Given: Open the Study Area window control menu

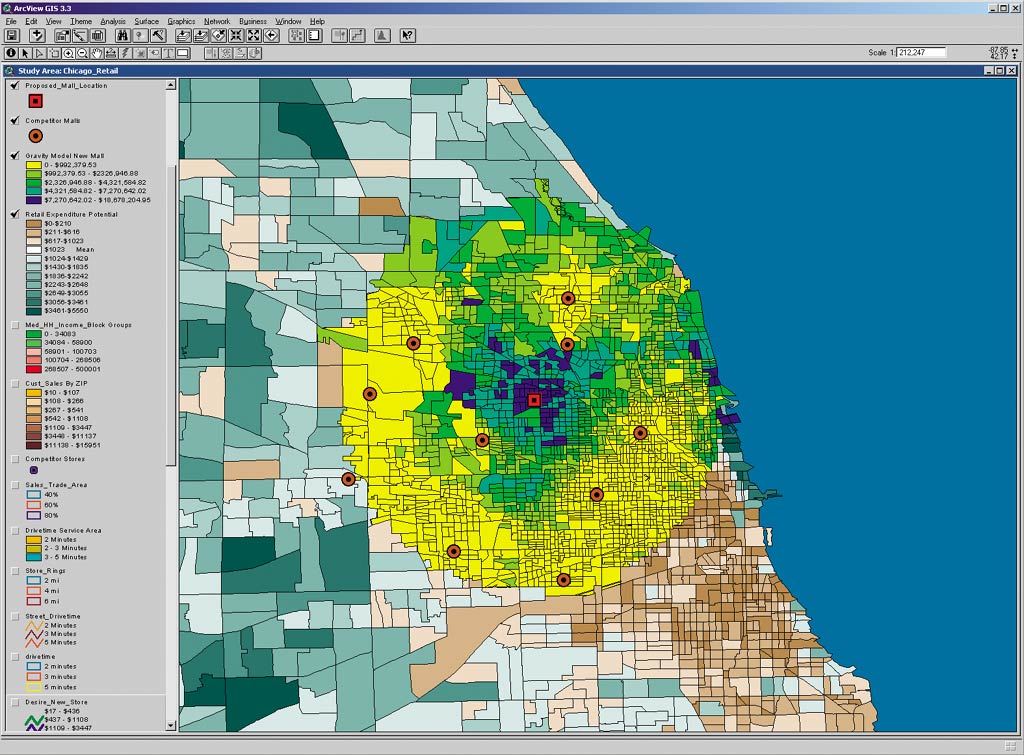Looking at the screenshot, I should (10, 71).
